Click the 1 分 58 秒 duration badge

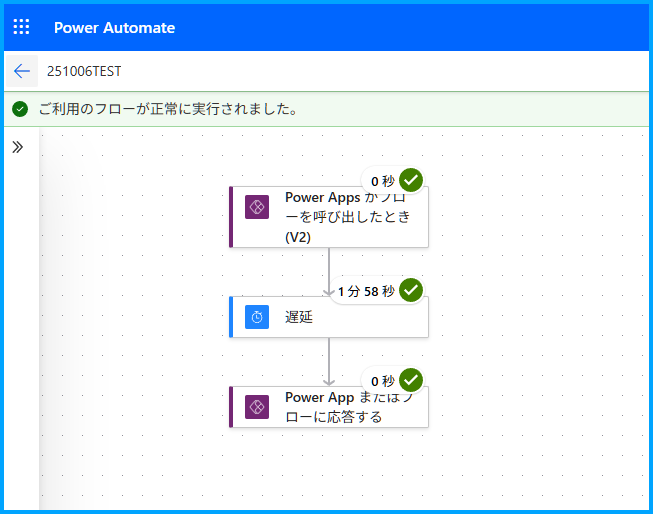366,291
